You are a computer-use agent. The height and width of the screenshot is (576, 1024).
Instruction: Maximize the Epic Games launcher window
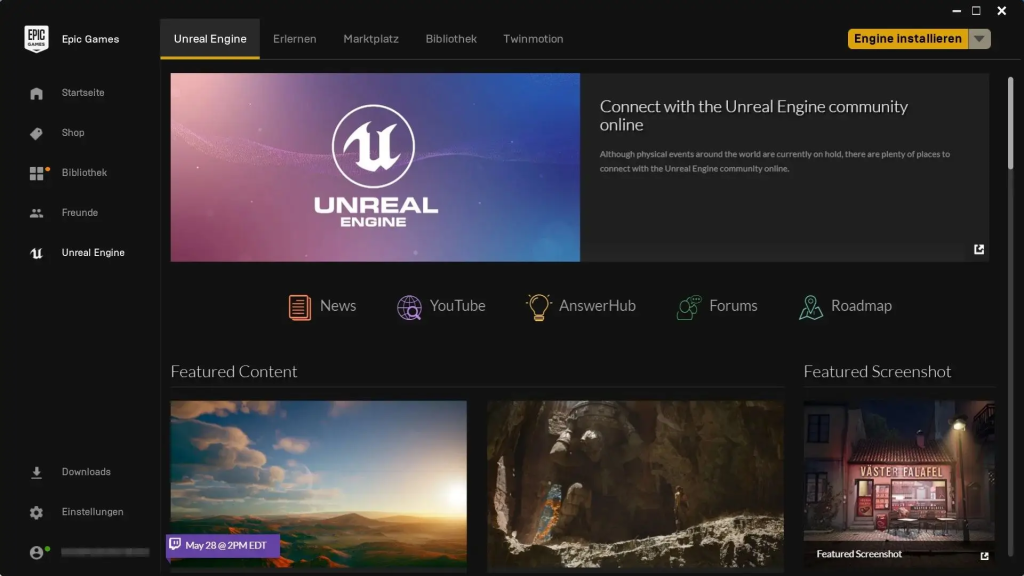coord(976,11)
